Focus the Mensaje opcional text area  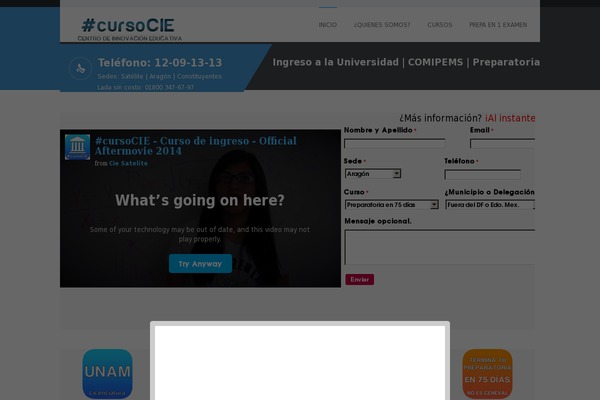pos(440,247)
